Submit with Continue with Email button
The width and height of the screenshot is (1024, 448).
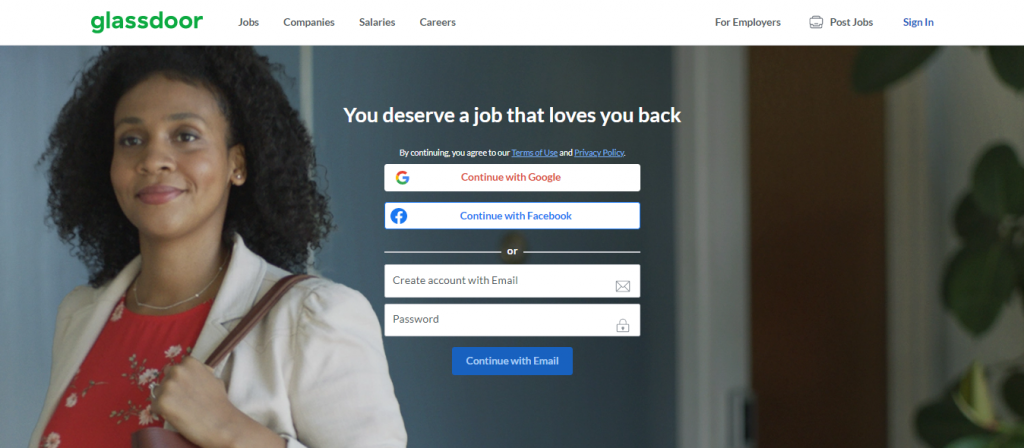pos(512,361)
